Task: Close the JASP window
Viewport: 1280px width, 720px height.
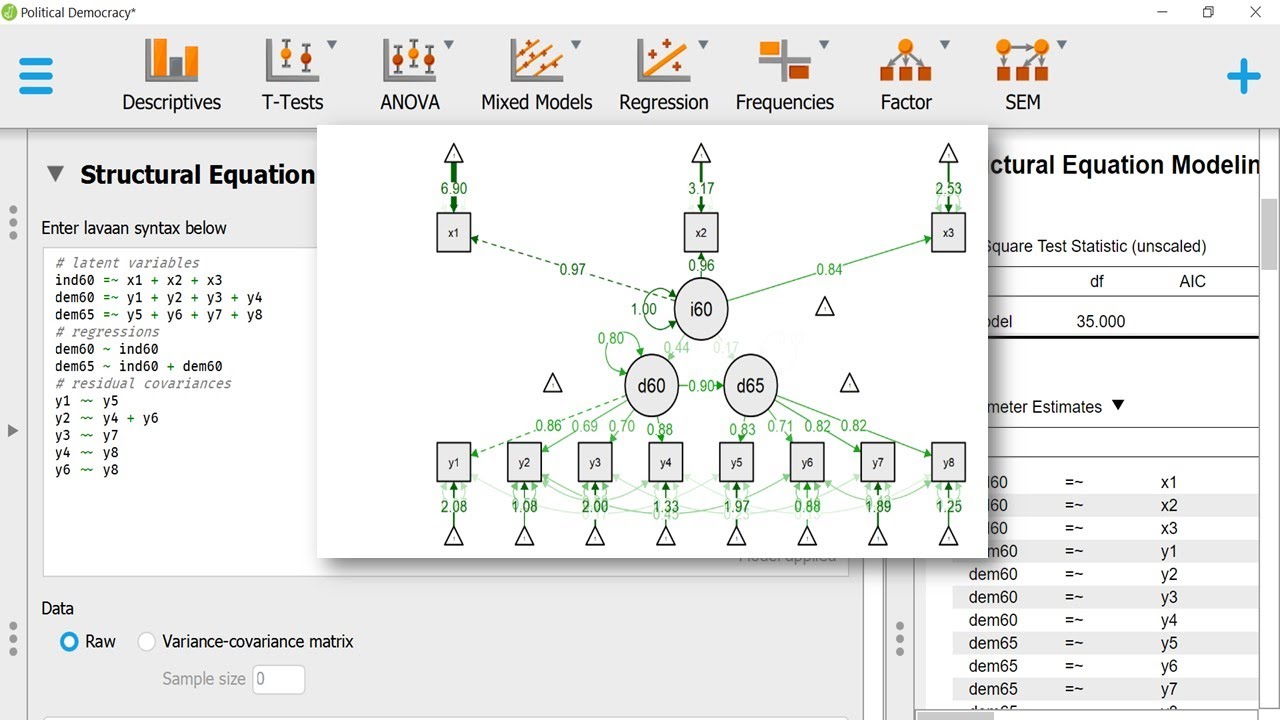Action: point(1256,12)
